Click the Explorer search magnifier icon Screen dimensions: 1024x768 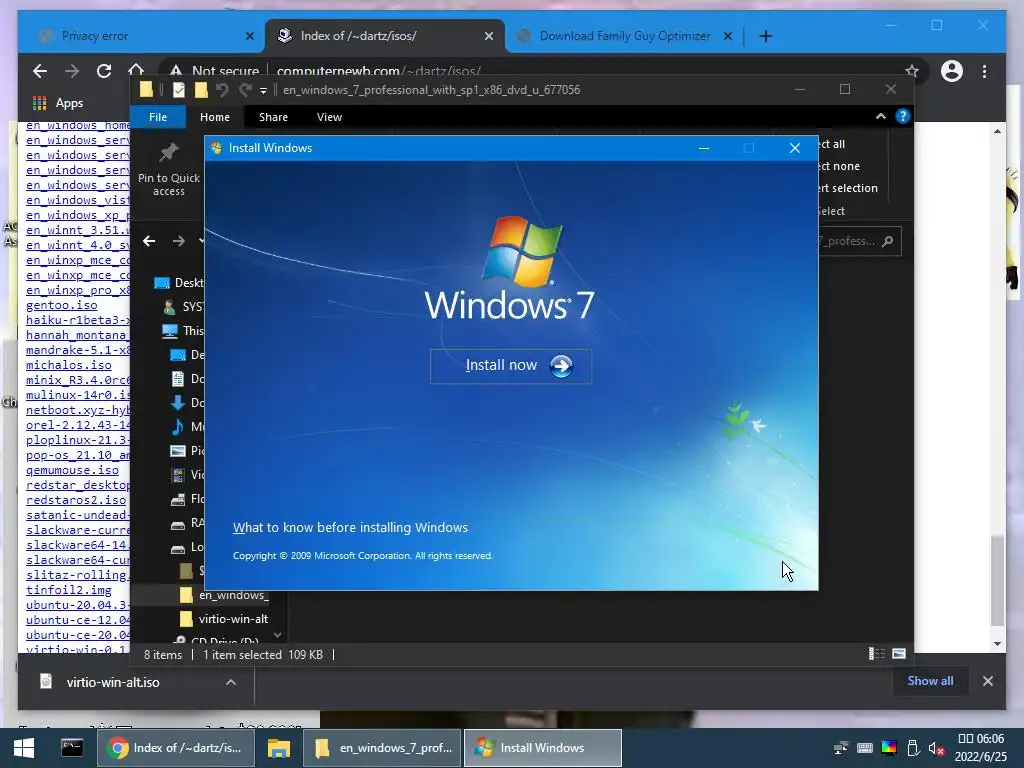tap(888, 241)
